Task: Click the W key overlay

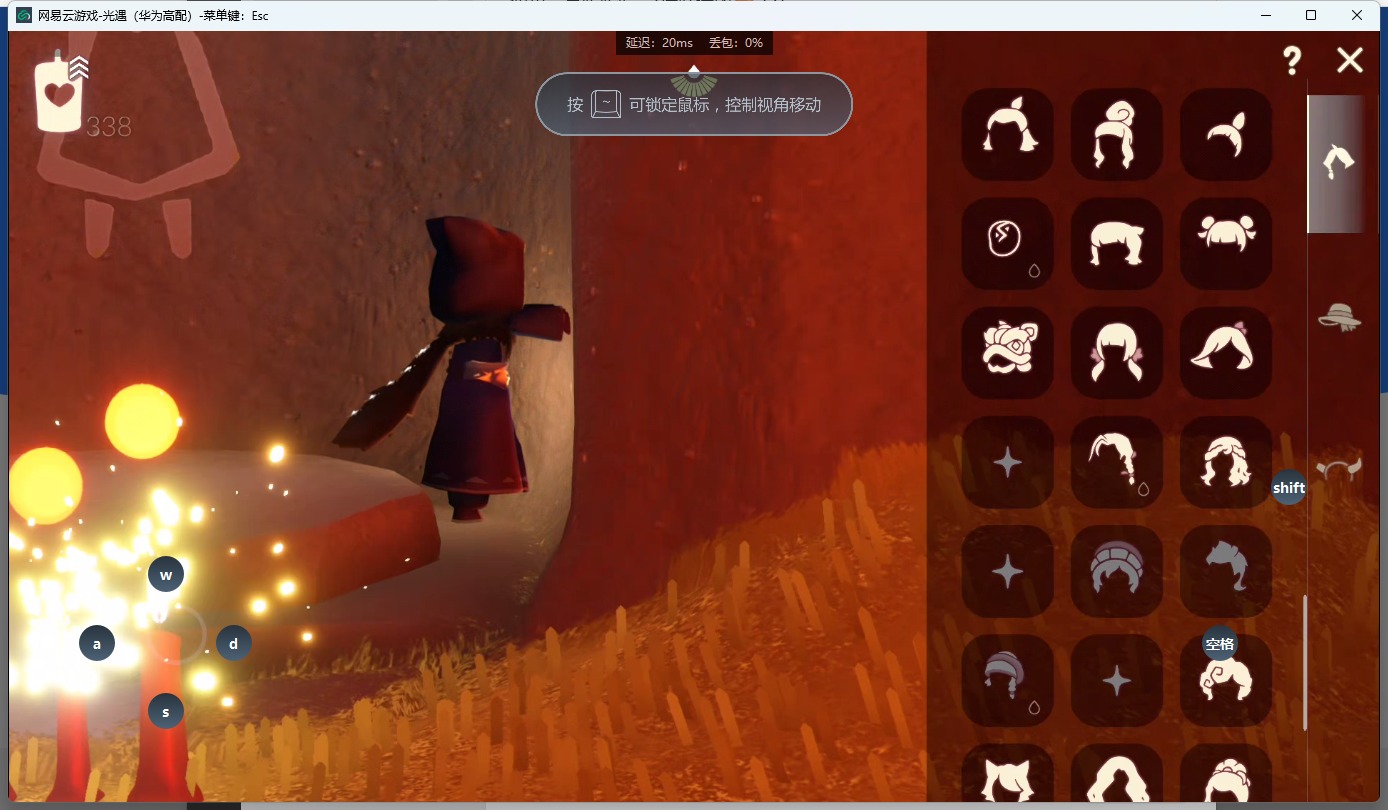Action: (166, 575)
